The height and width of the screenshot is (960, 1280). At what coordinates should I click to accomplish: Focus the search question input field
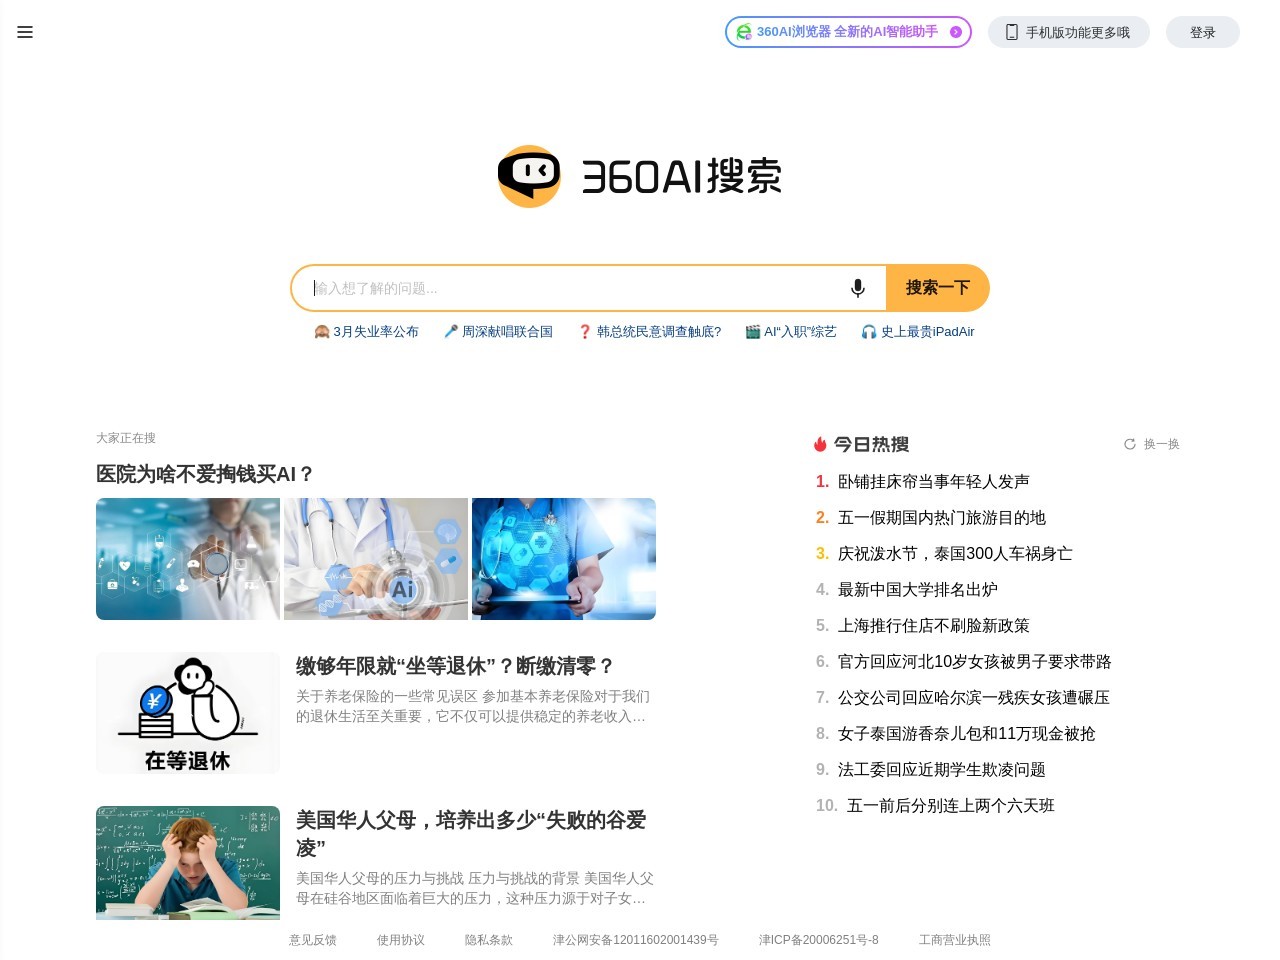[575, 288]
